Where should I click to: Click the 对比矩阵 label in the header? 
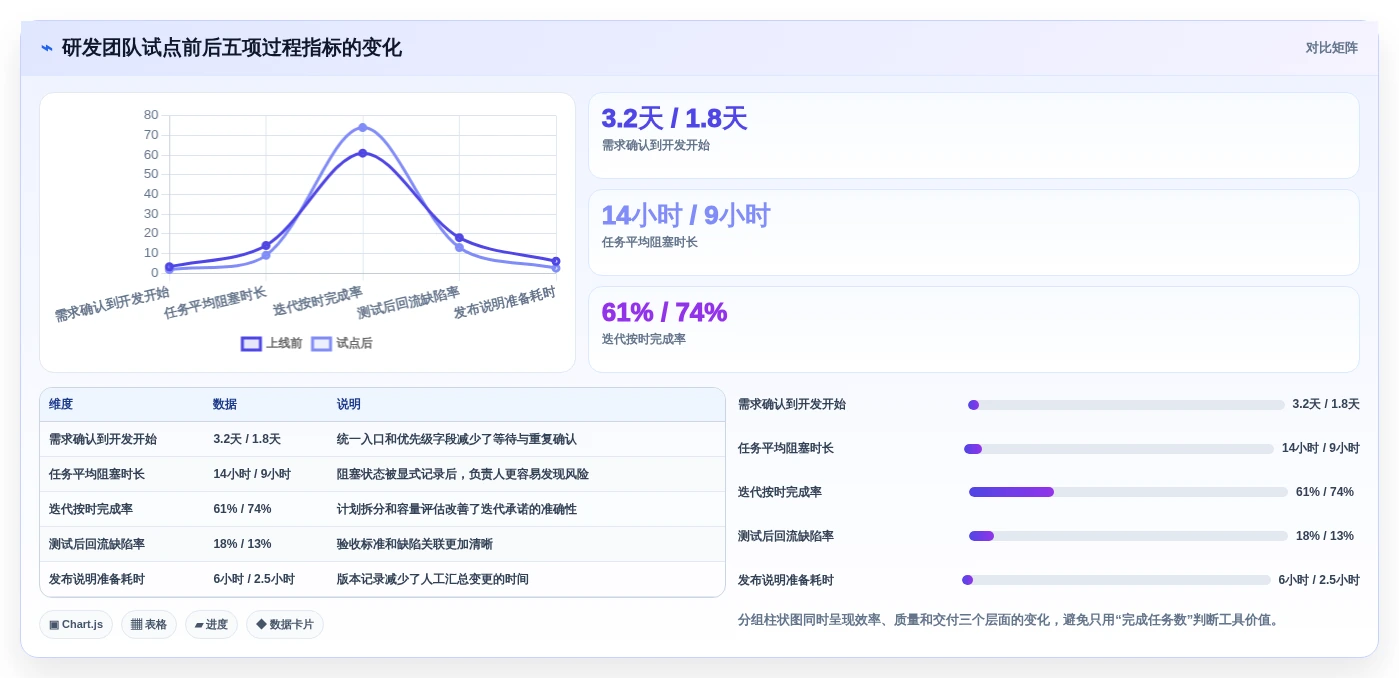coord(1331,48)
